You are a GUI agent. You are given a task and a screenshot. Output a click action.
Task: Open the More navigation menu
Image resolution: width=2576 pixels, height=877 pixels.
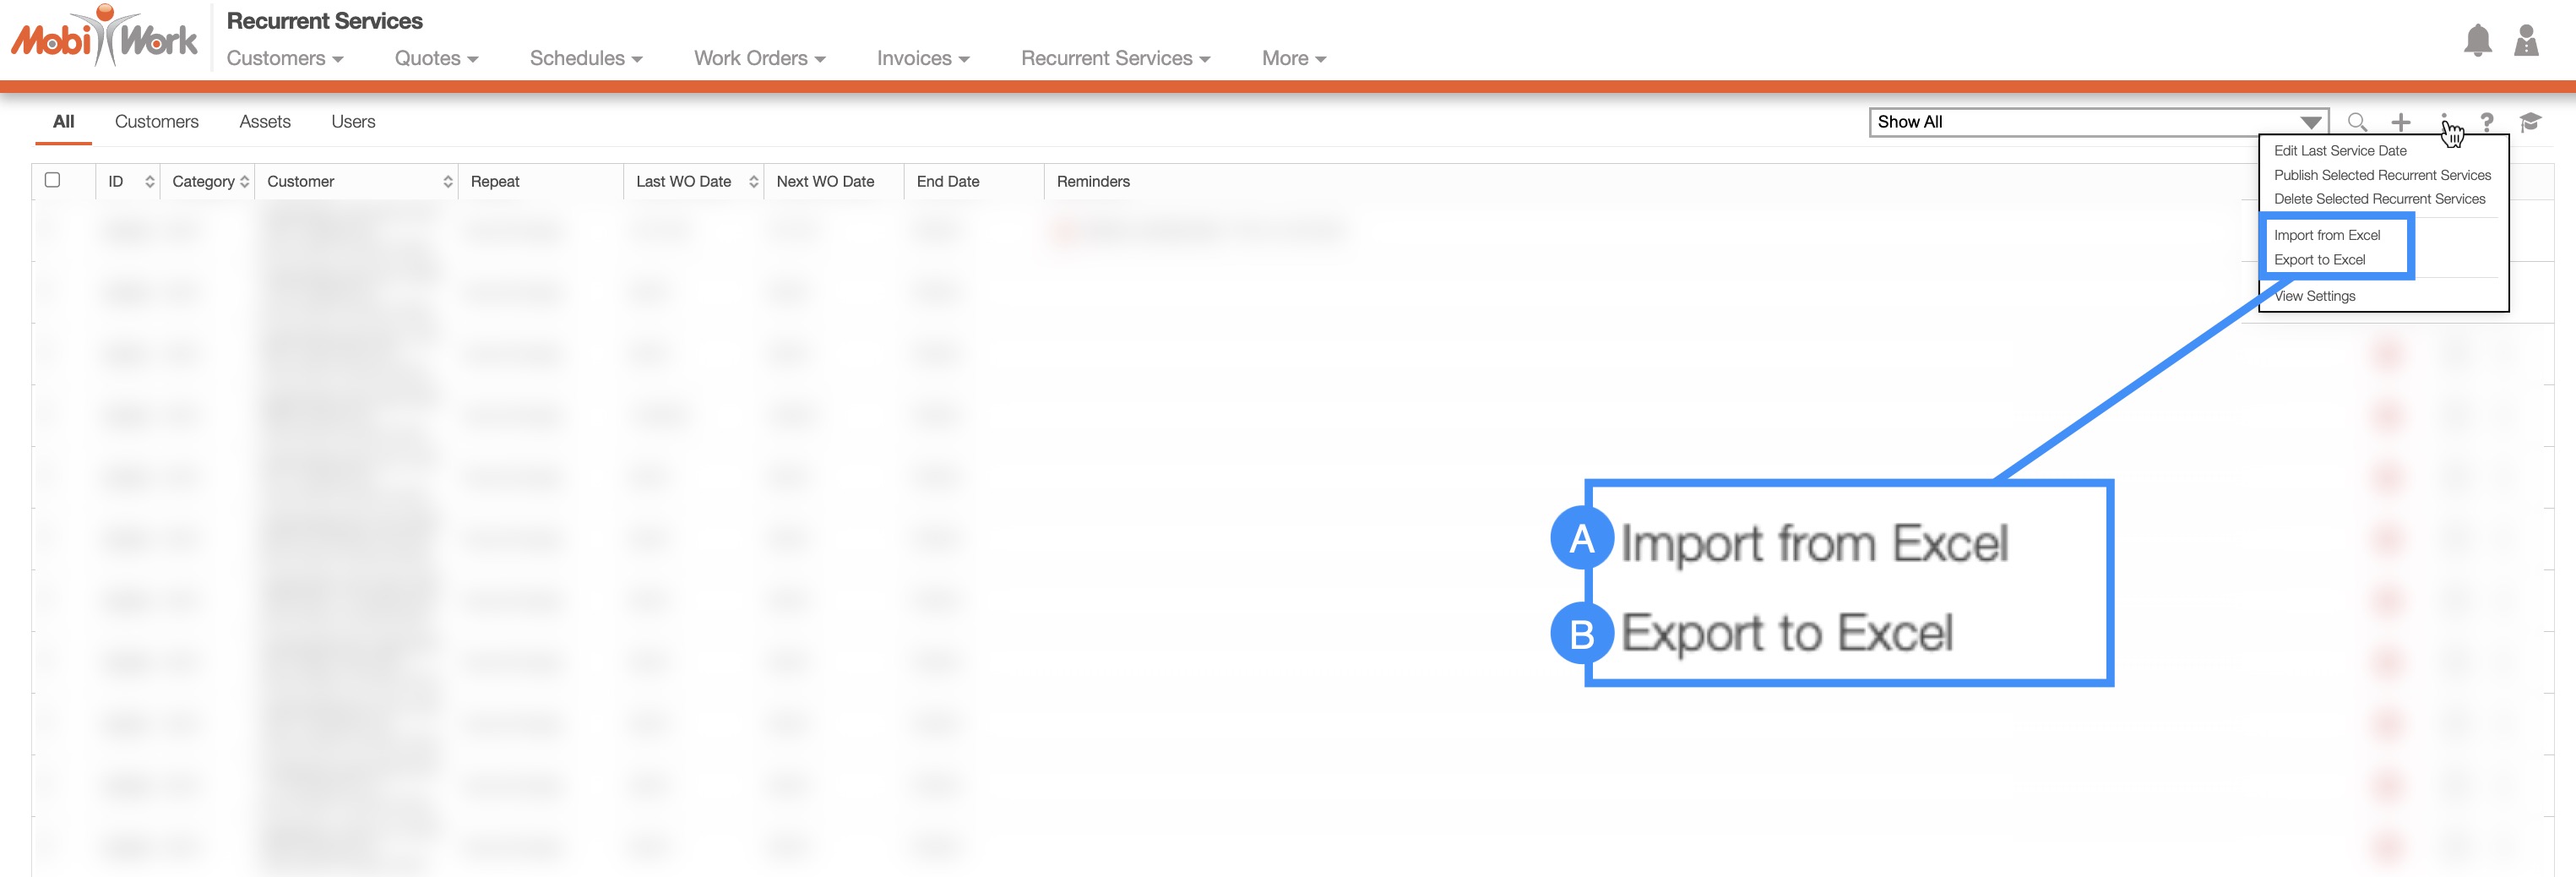point(1293,59)
